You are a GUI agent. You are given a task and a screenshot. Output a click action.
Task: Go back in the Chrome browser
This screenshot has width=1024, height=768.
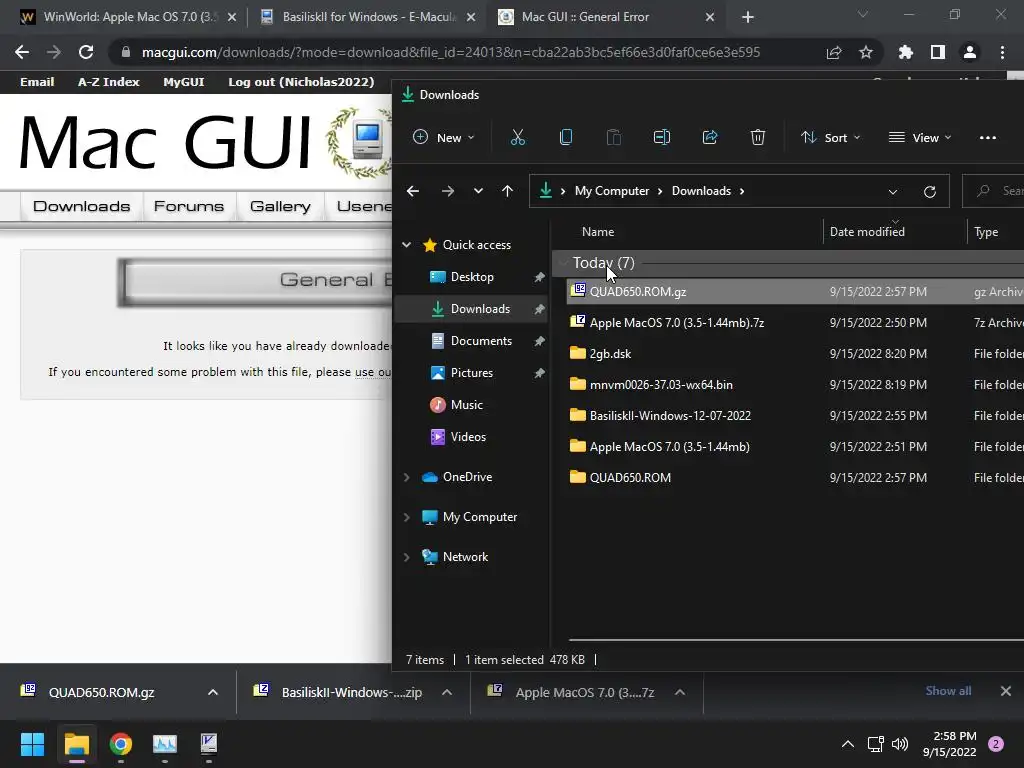pyautogui.click(x=22, y=52)
